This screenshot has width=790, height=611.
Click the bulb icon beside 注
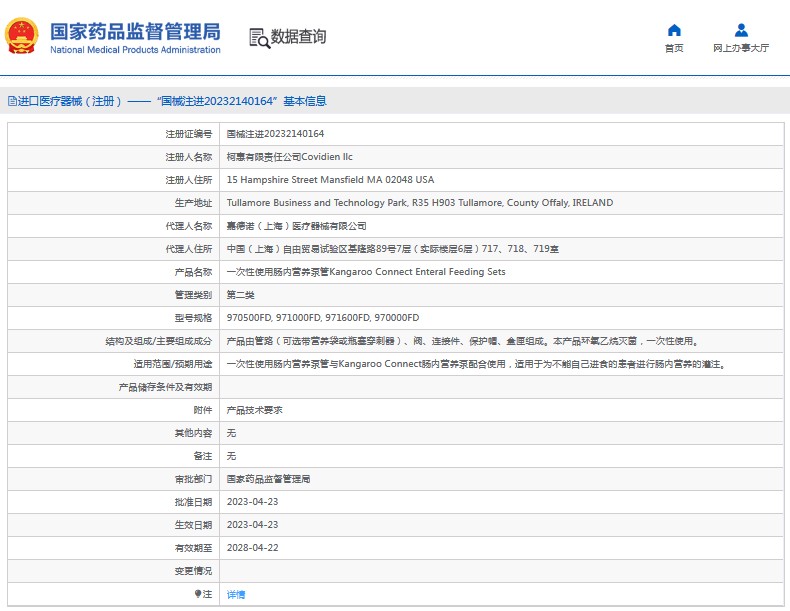point(195,594)
